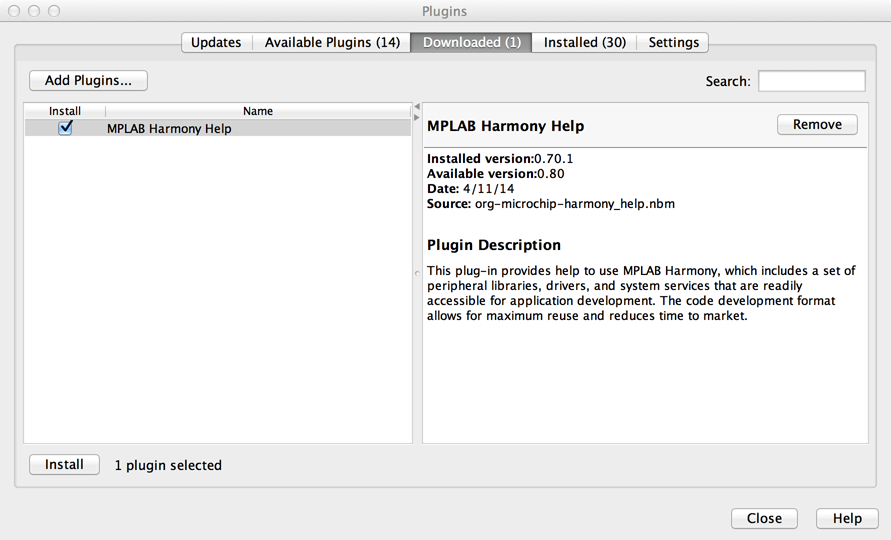Click the red close window button

click(15, 11)
